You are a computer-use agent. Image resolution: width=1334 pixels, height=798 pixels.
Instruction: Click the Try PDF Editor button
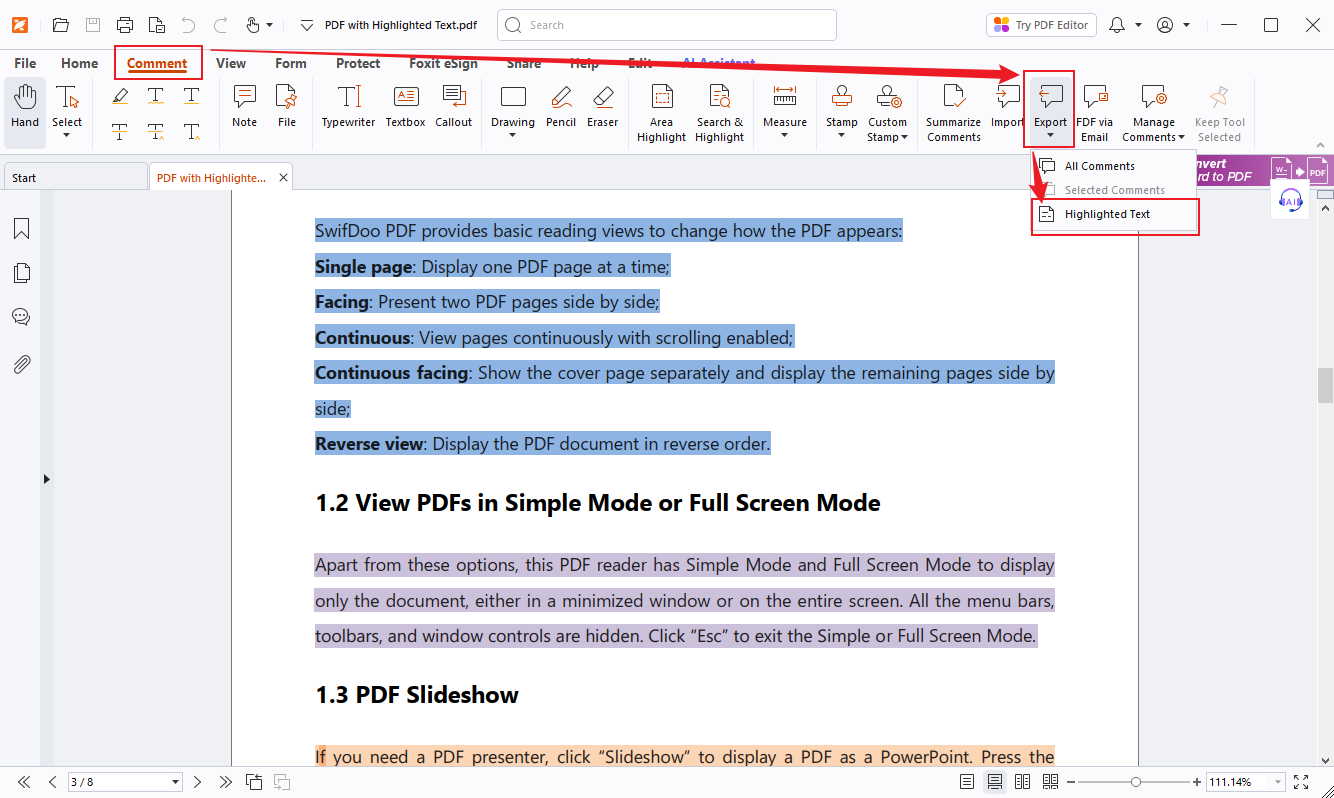1041,25
